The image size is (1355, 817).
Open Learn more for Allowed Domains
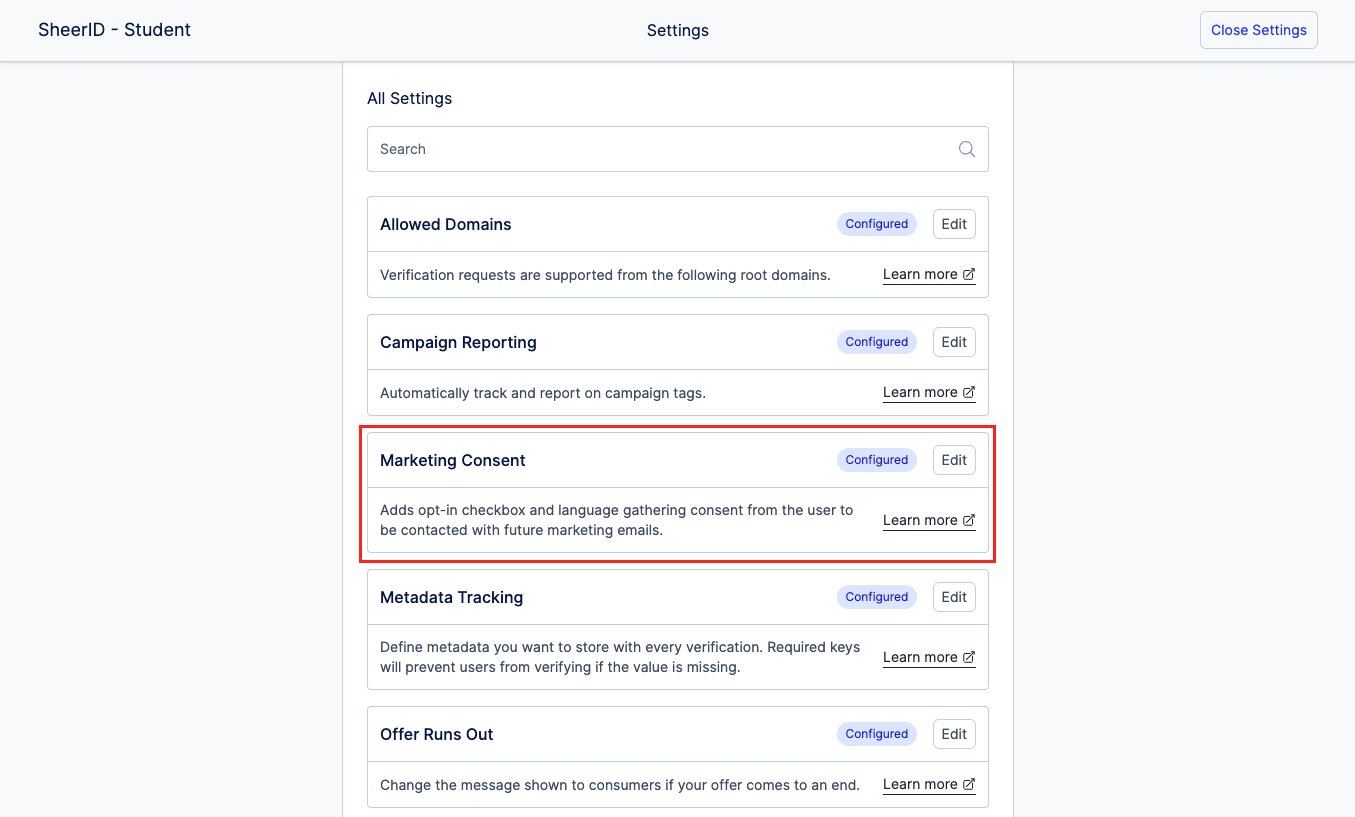click(920, 274)
